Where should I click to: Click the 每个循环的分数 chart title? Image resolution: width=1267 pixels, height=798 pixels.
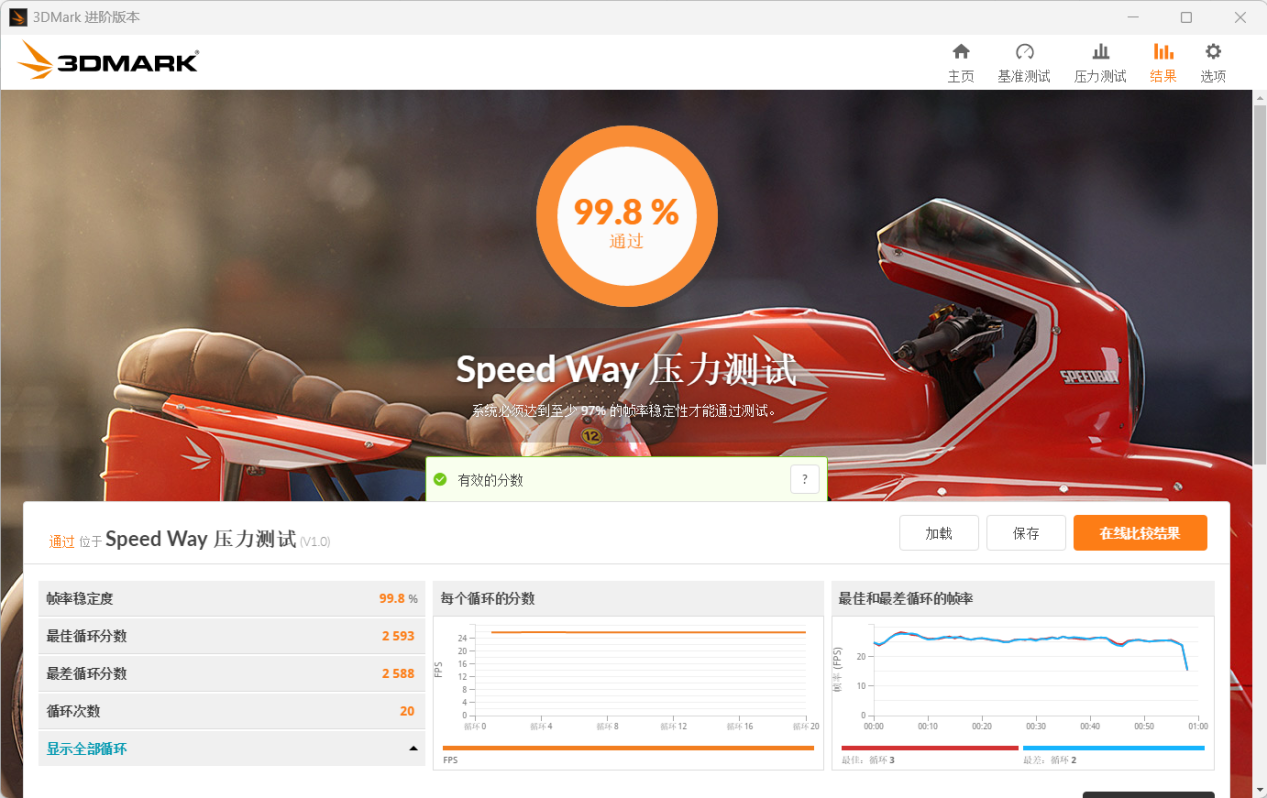coord(488,598)
